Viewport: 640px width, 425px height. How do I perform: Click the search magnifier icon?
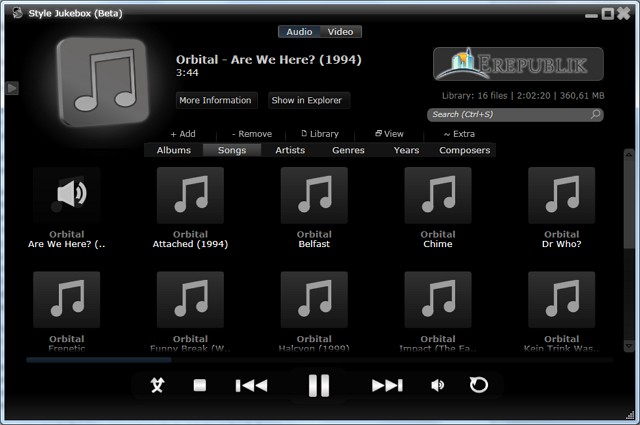[595, 114]
